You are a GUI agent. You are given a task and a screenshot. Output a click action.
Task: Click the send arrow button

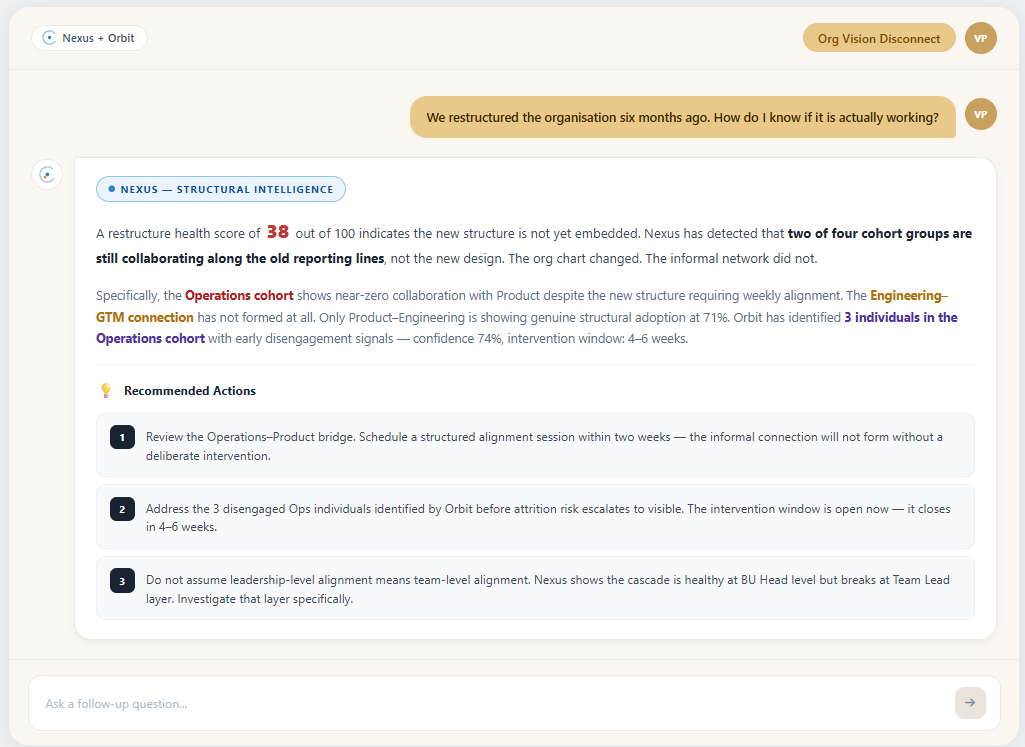(x=970, y=703)
